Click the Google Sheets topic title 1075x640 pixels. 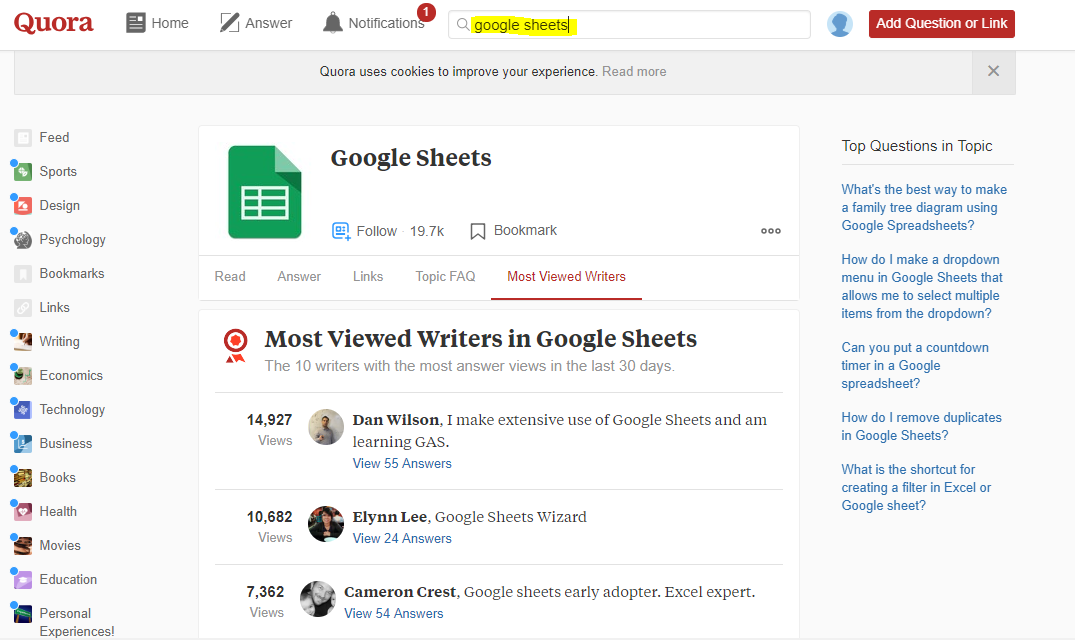(411, 158)
